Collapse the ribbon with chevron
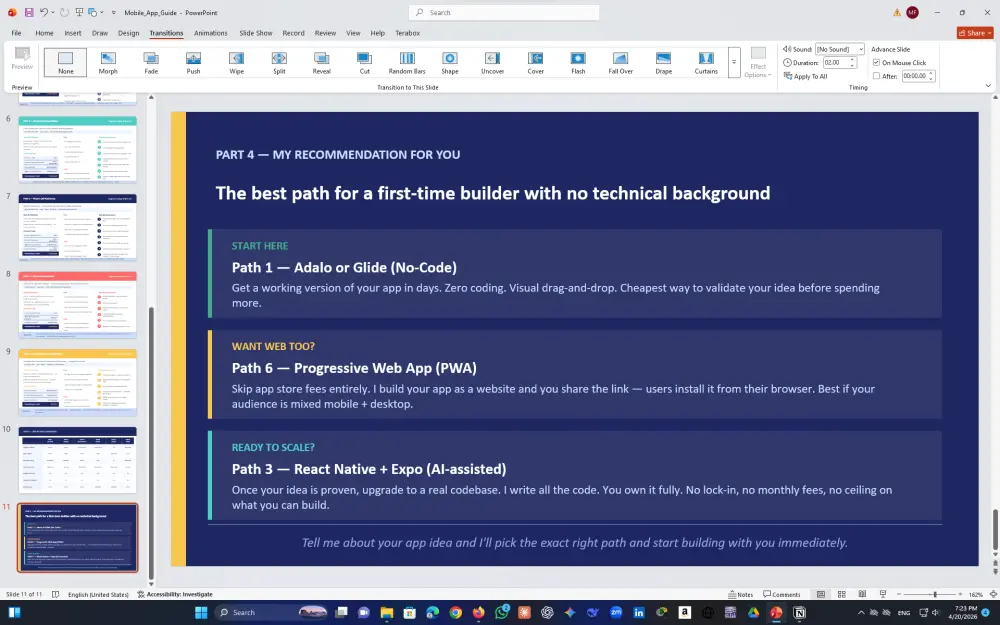1000x625 pixels. (x=988, y=85)
